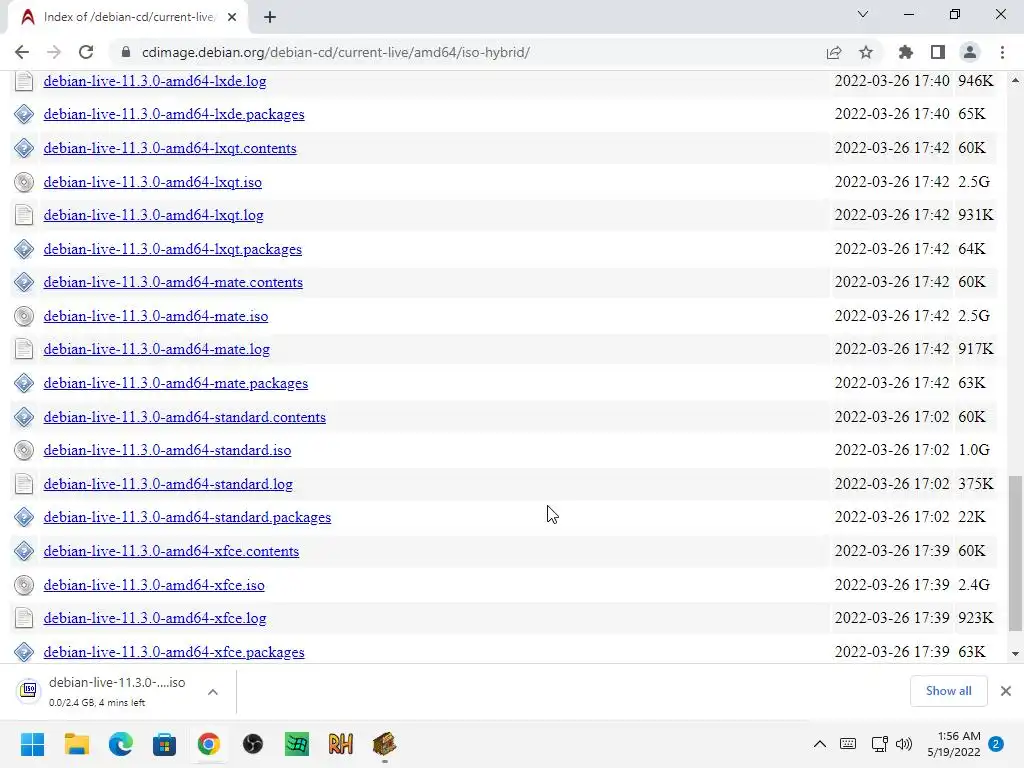The width and height of the screenshot is (1024, 768).
Task: Download debian-live-11.3.0-amd64-mate.iso
Action: point(155,316)
